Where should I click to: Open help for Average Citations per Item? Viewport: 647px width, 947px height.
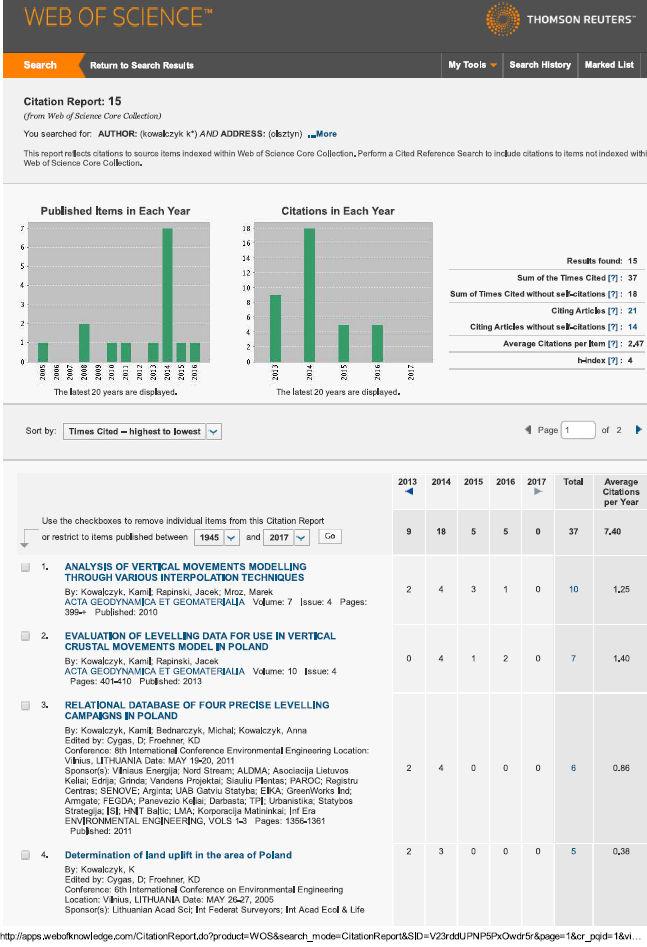(613, 344)
